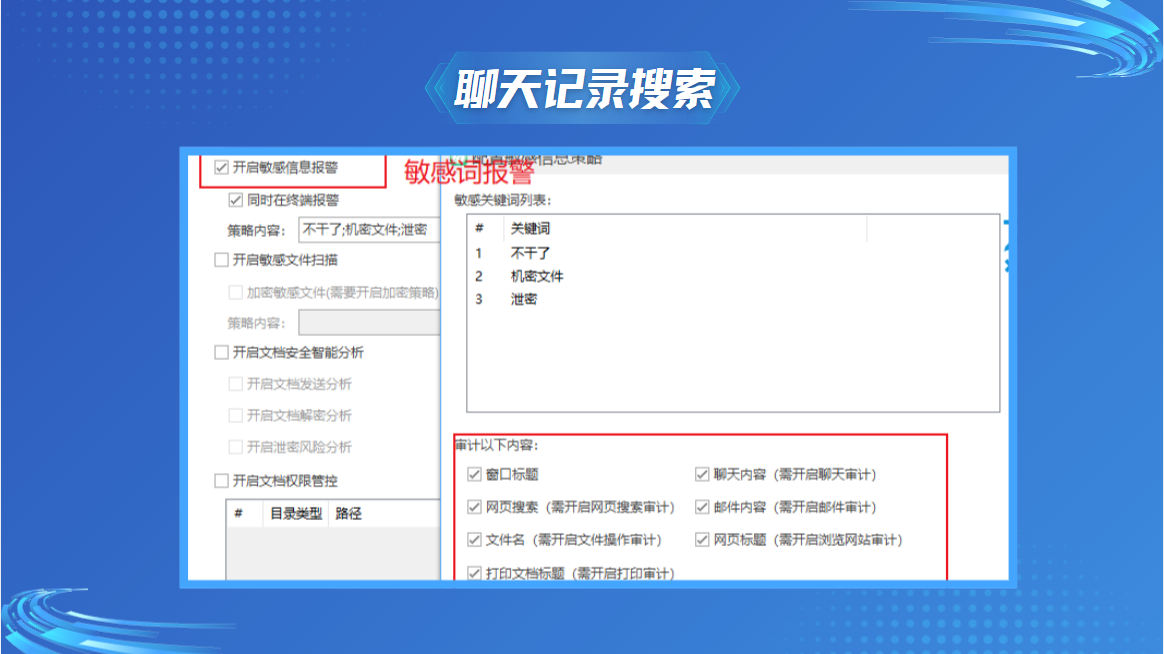This screenshot has height=654, width=1164.
Task: Check 开启文档发送分析 option
Action: (235, 384)
